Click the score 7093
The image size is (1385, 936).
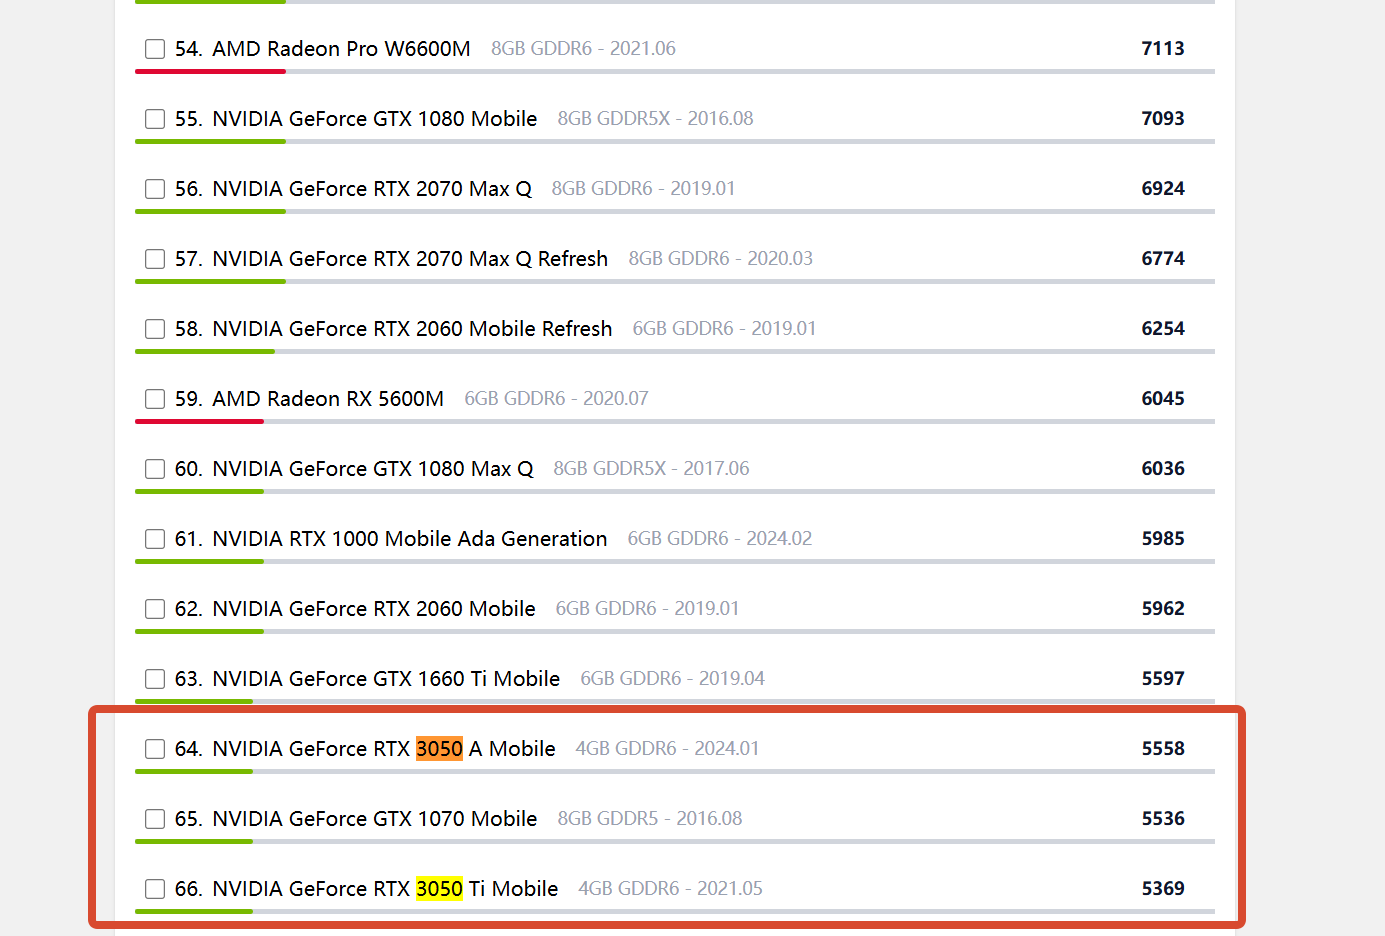click(x=1163, y=119)
